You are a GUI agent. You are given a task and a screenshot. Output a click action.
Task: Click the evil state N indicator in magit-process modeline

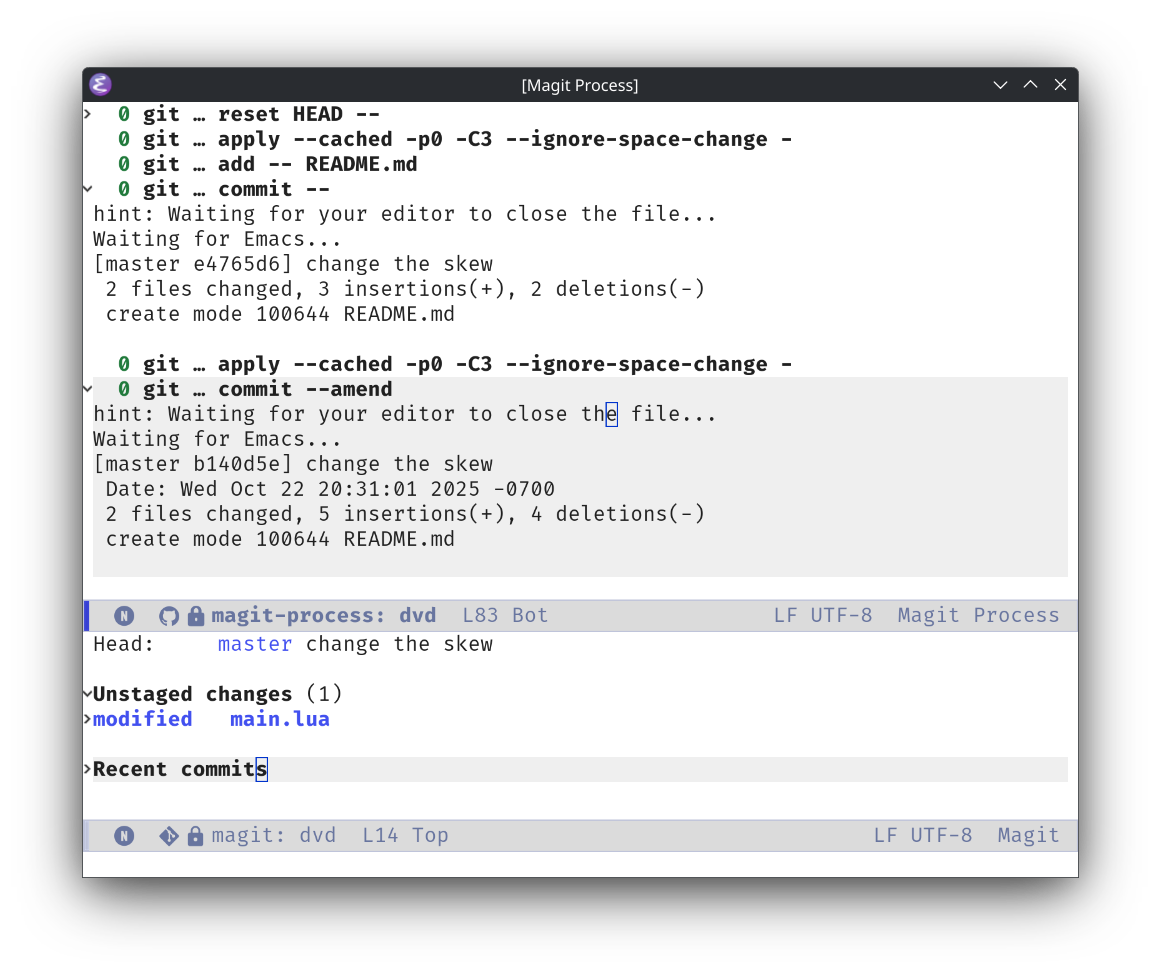(124, 615)
